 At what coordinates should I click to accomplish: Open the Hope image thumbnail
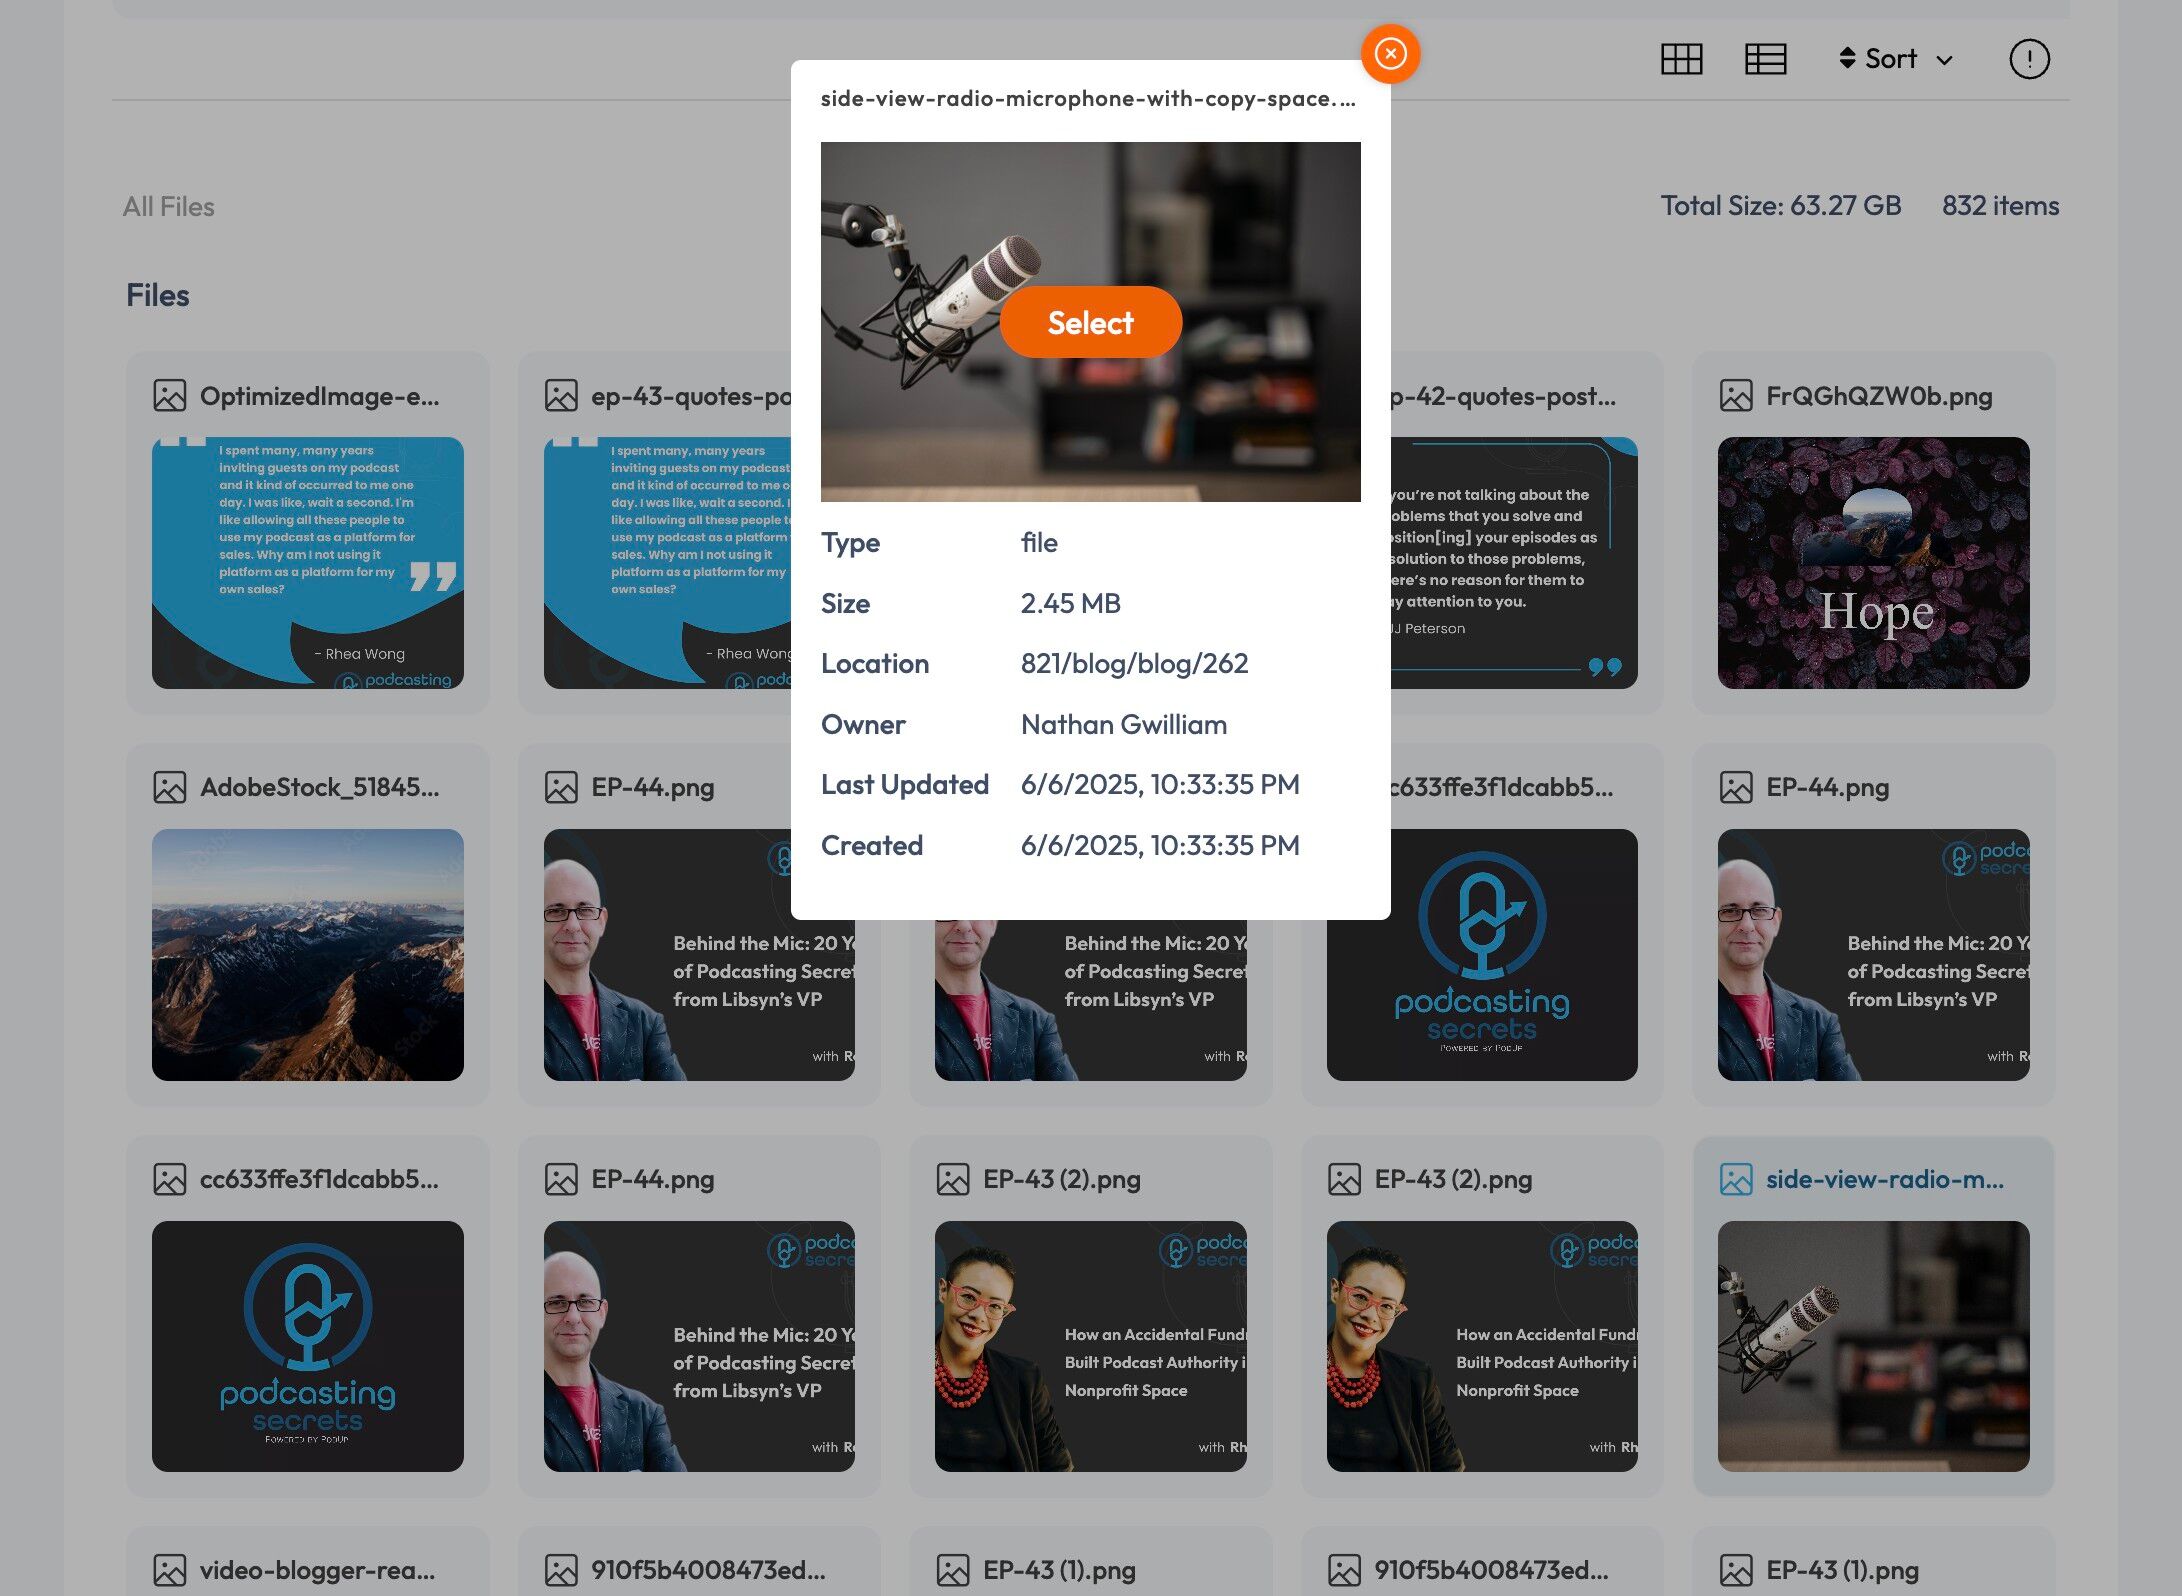pyautogui.click(x=1873, y=562)
